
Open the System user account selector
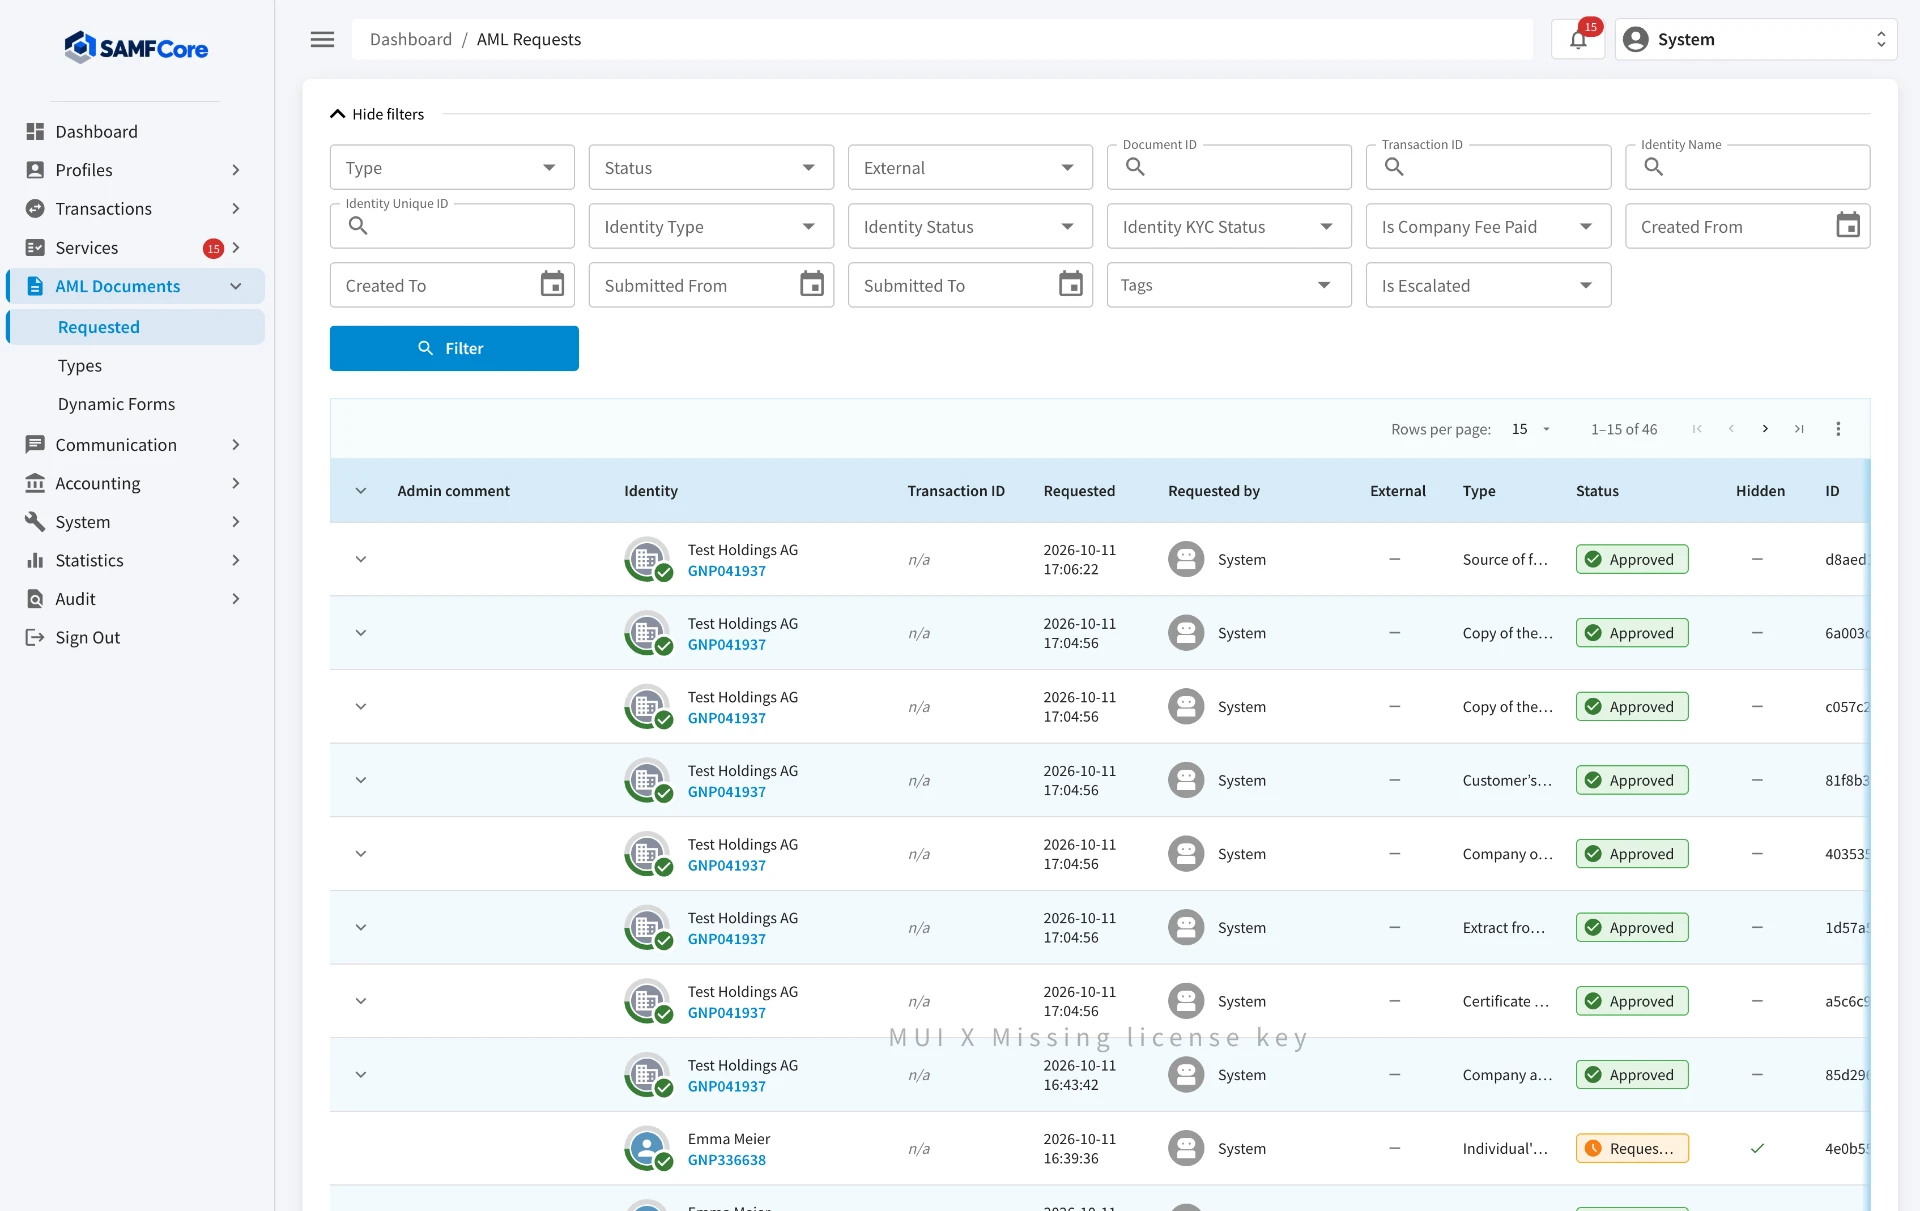[1756, 39]
